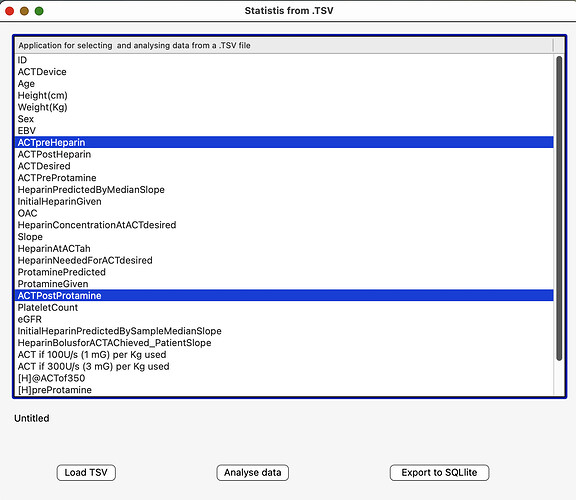Click the Analyse data button
Viewport: 576px width, 500px height.
tap(252, 472)
